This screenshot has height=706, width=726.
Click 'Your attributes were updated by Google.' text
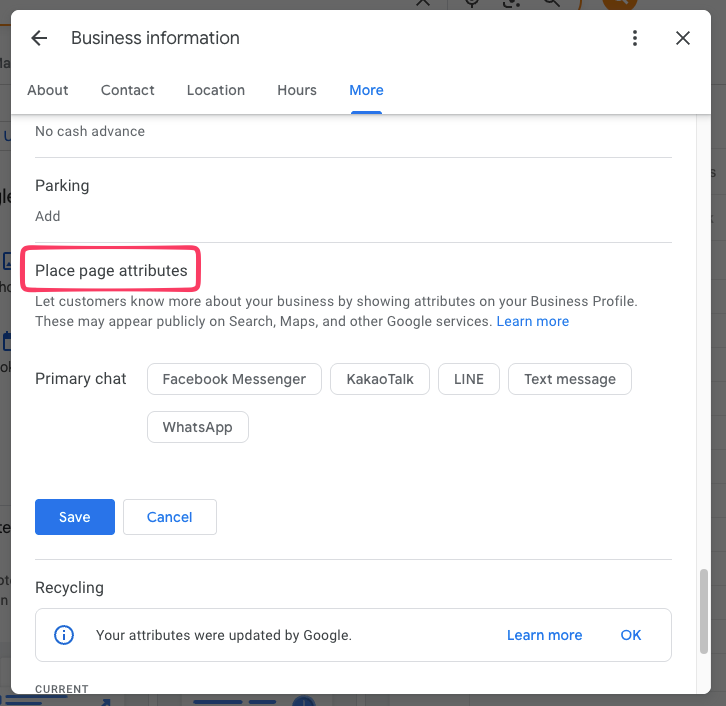point(224,635)
